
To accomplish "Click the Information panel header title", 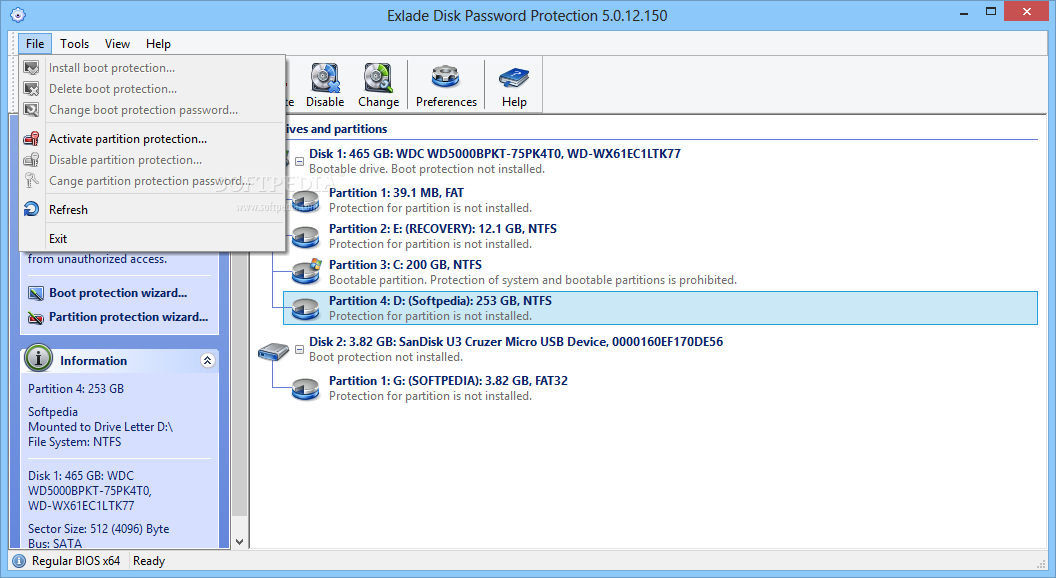I will click(x=94, y=360).
